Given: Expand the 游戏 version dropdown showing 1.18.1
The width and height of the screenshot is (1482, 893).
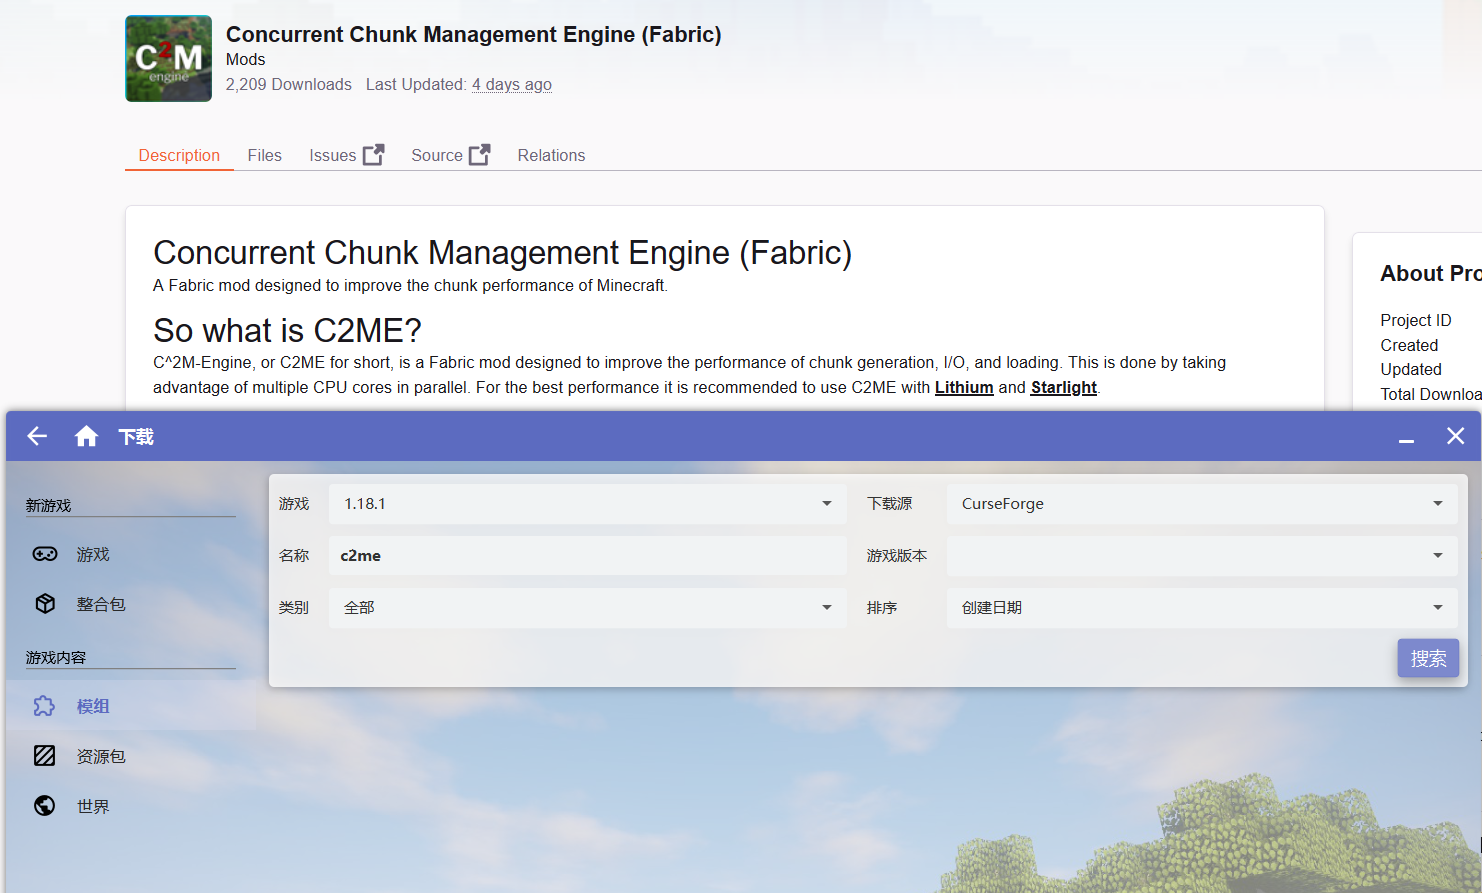Looking at the screenshot, I should click(588, 504).
